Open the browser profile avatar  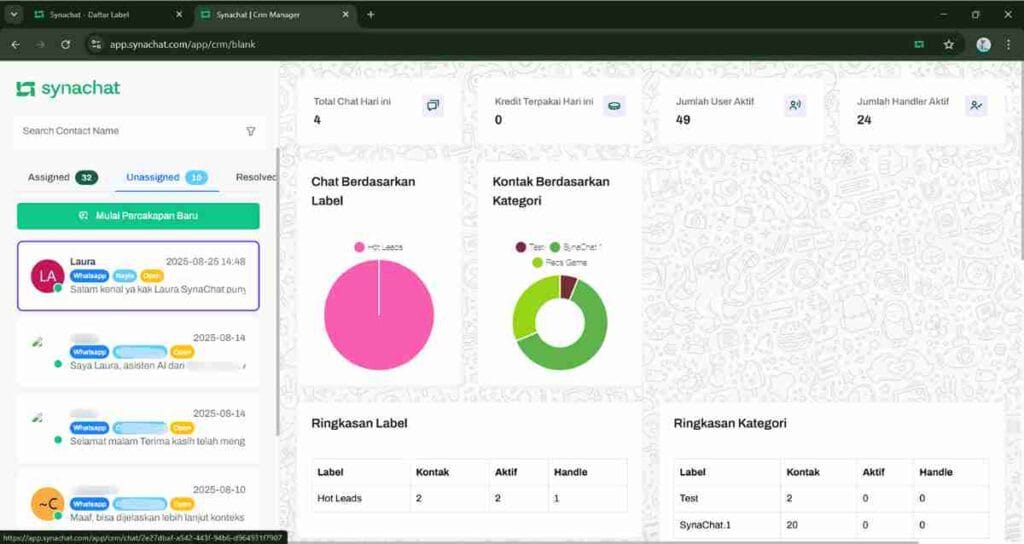(x=983, y=44)
